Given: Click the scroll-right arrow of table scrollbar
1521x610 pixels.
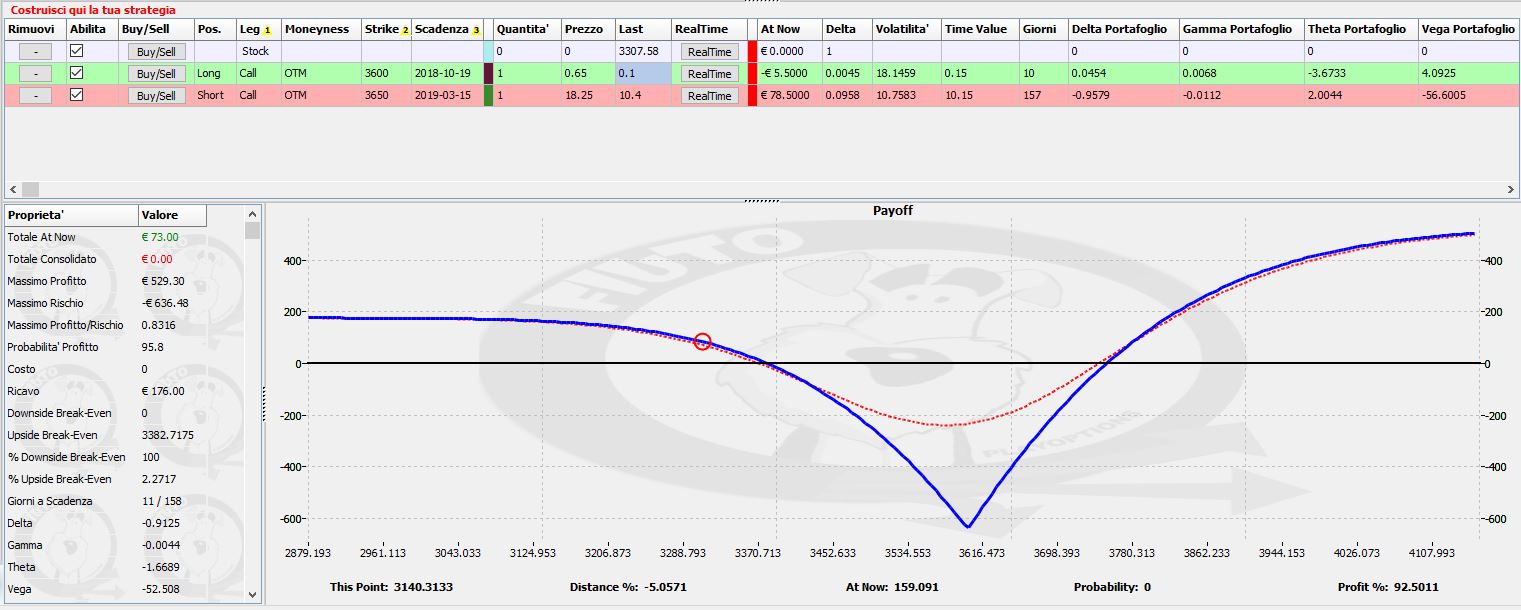Looking at the screenshot, I should pyautogui.click(x=1510, y=189).
